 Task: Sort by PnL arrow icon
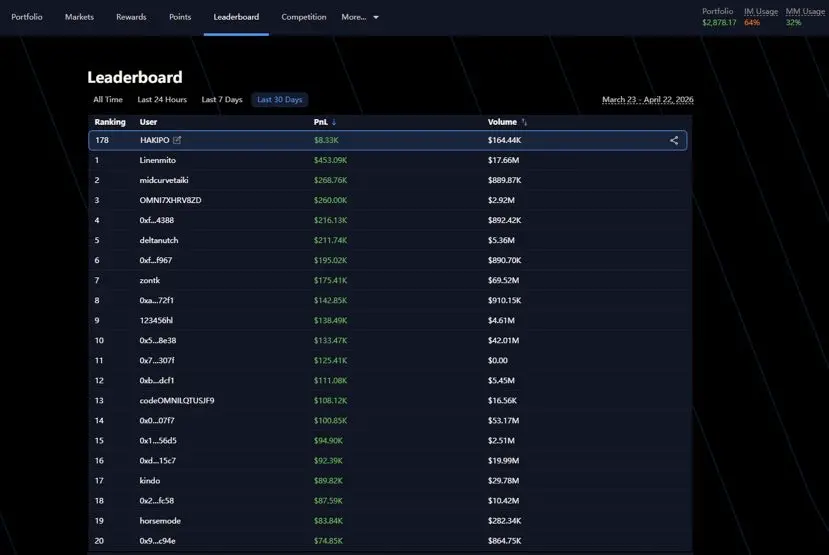coord(334,122)
